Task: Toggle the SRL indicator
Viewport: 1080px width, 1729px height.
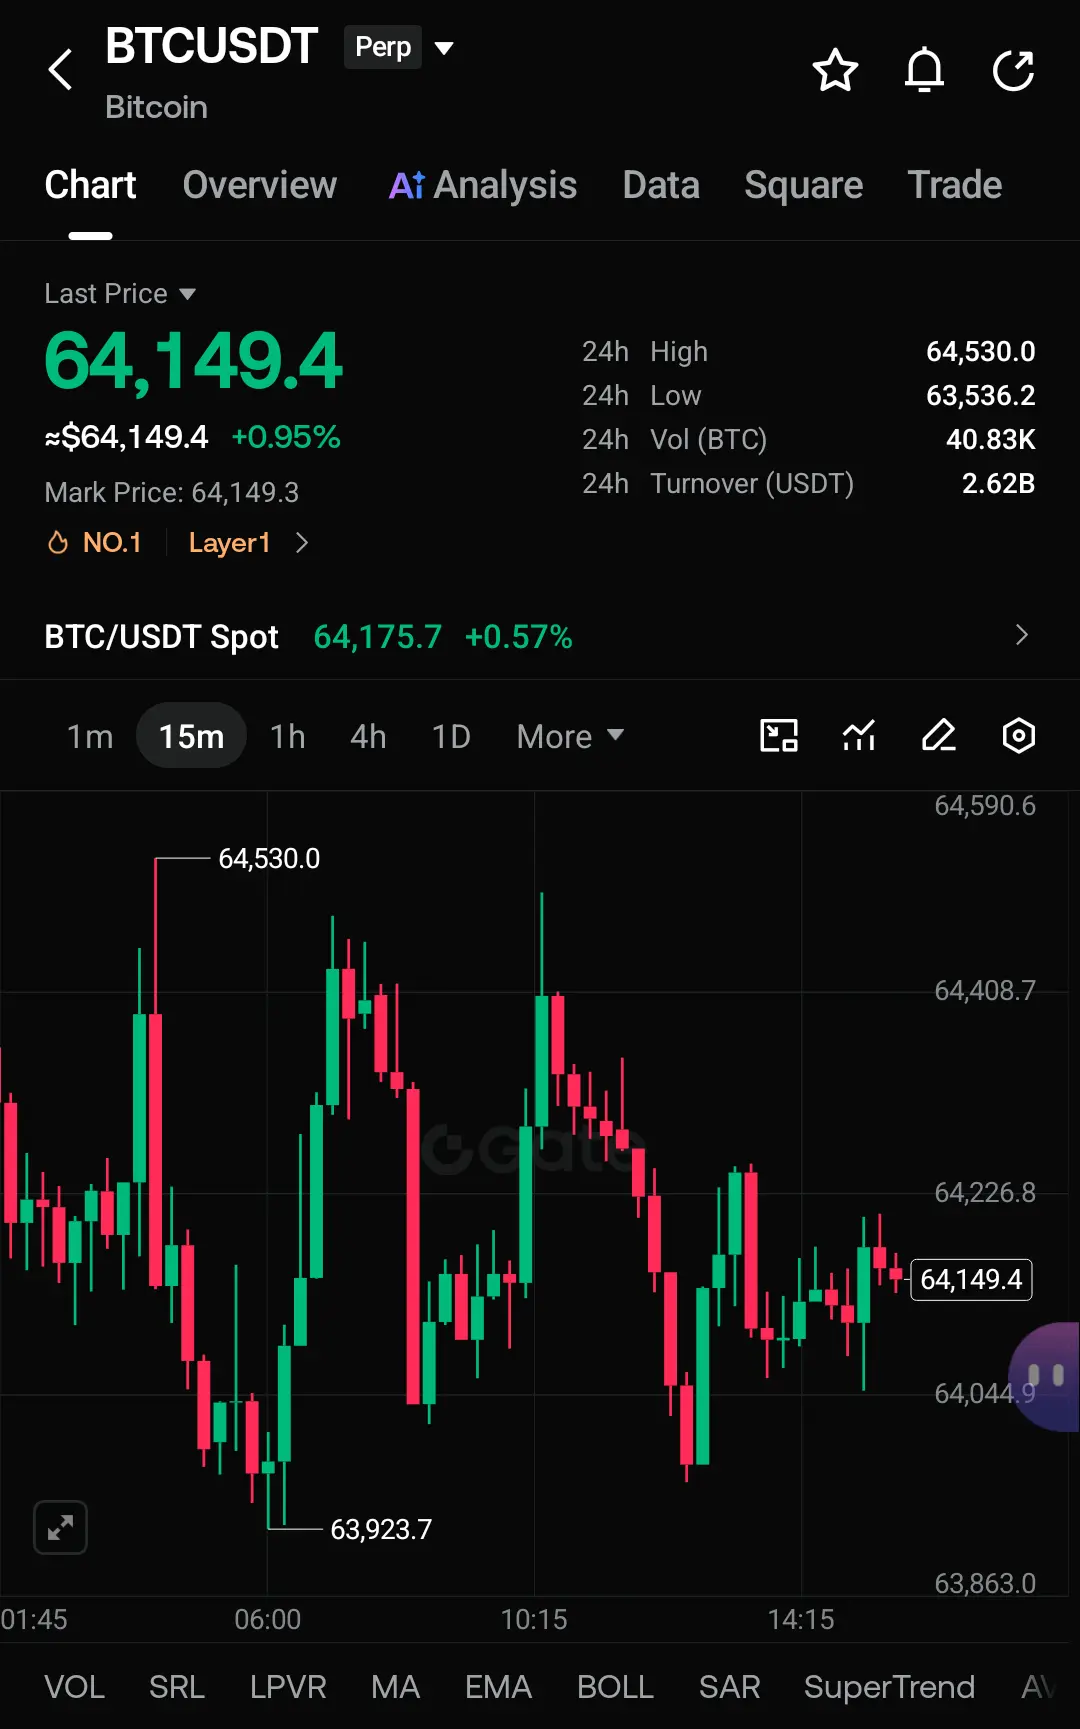Action: pyautogui.click(x=177, y=1687)
